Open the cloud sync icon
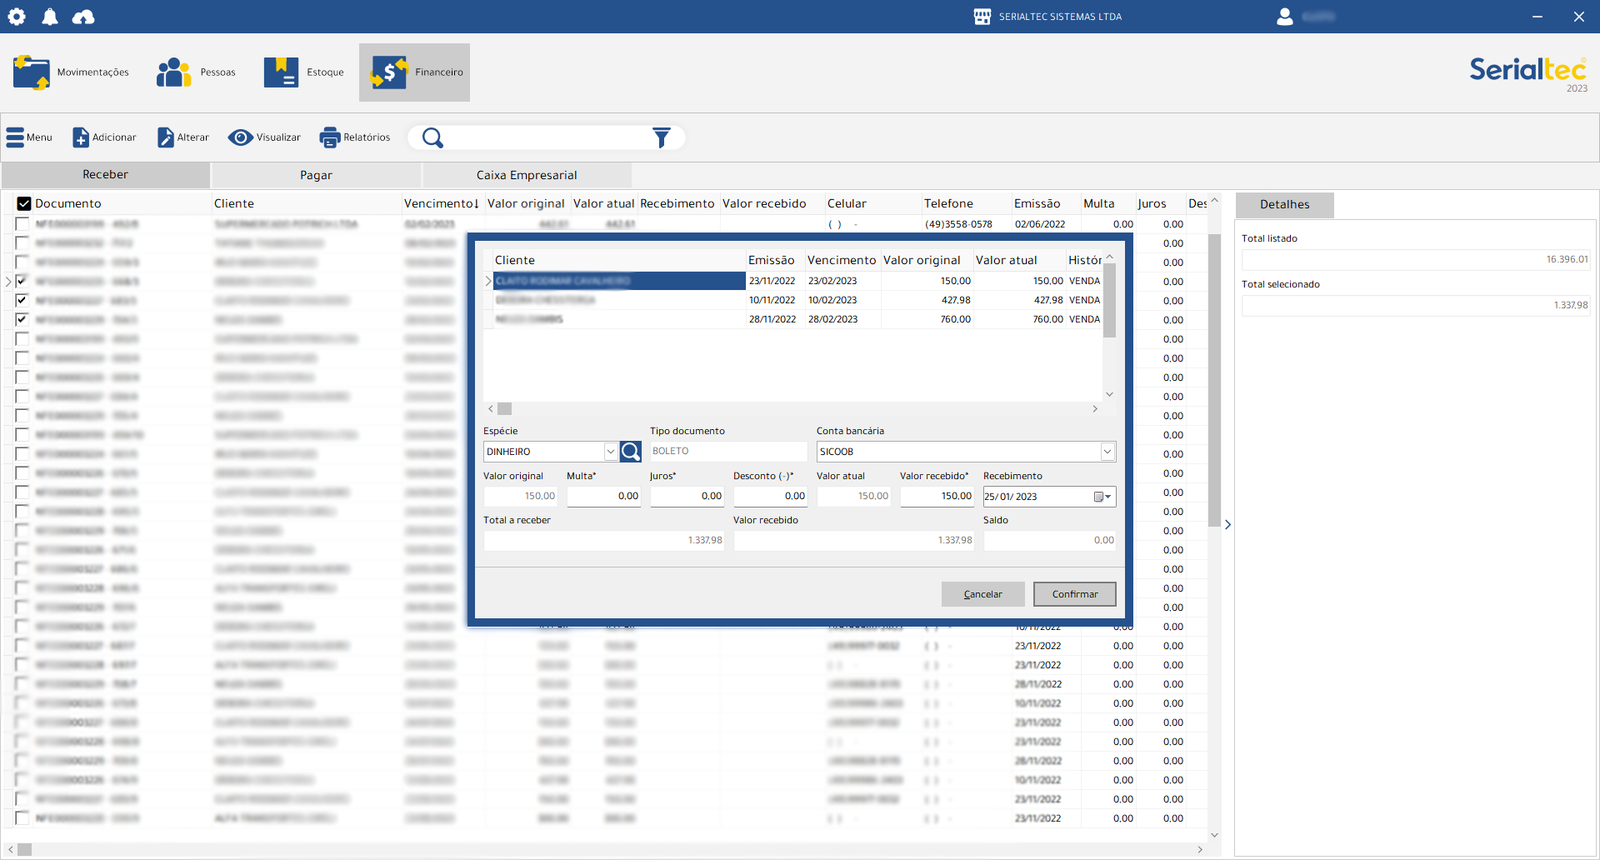 [x=84, y=17]
